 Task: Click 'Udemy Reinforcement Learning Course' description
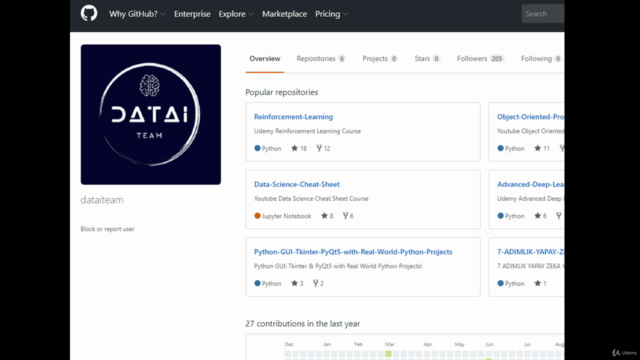(x=307, y=131)
